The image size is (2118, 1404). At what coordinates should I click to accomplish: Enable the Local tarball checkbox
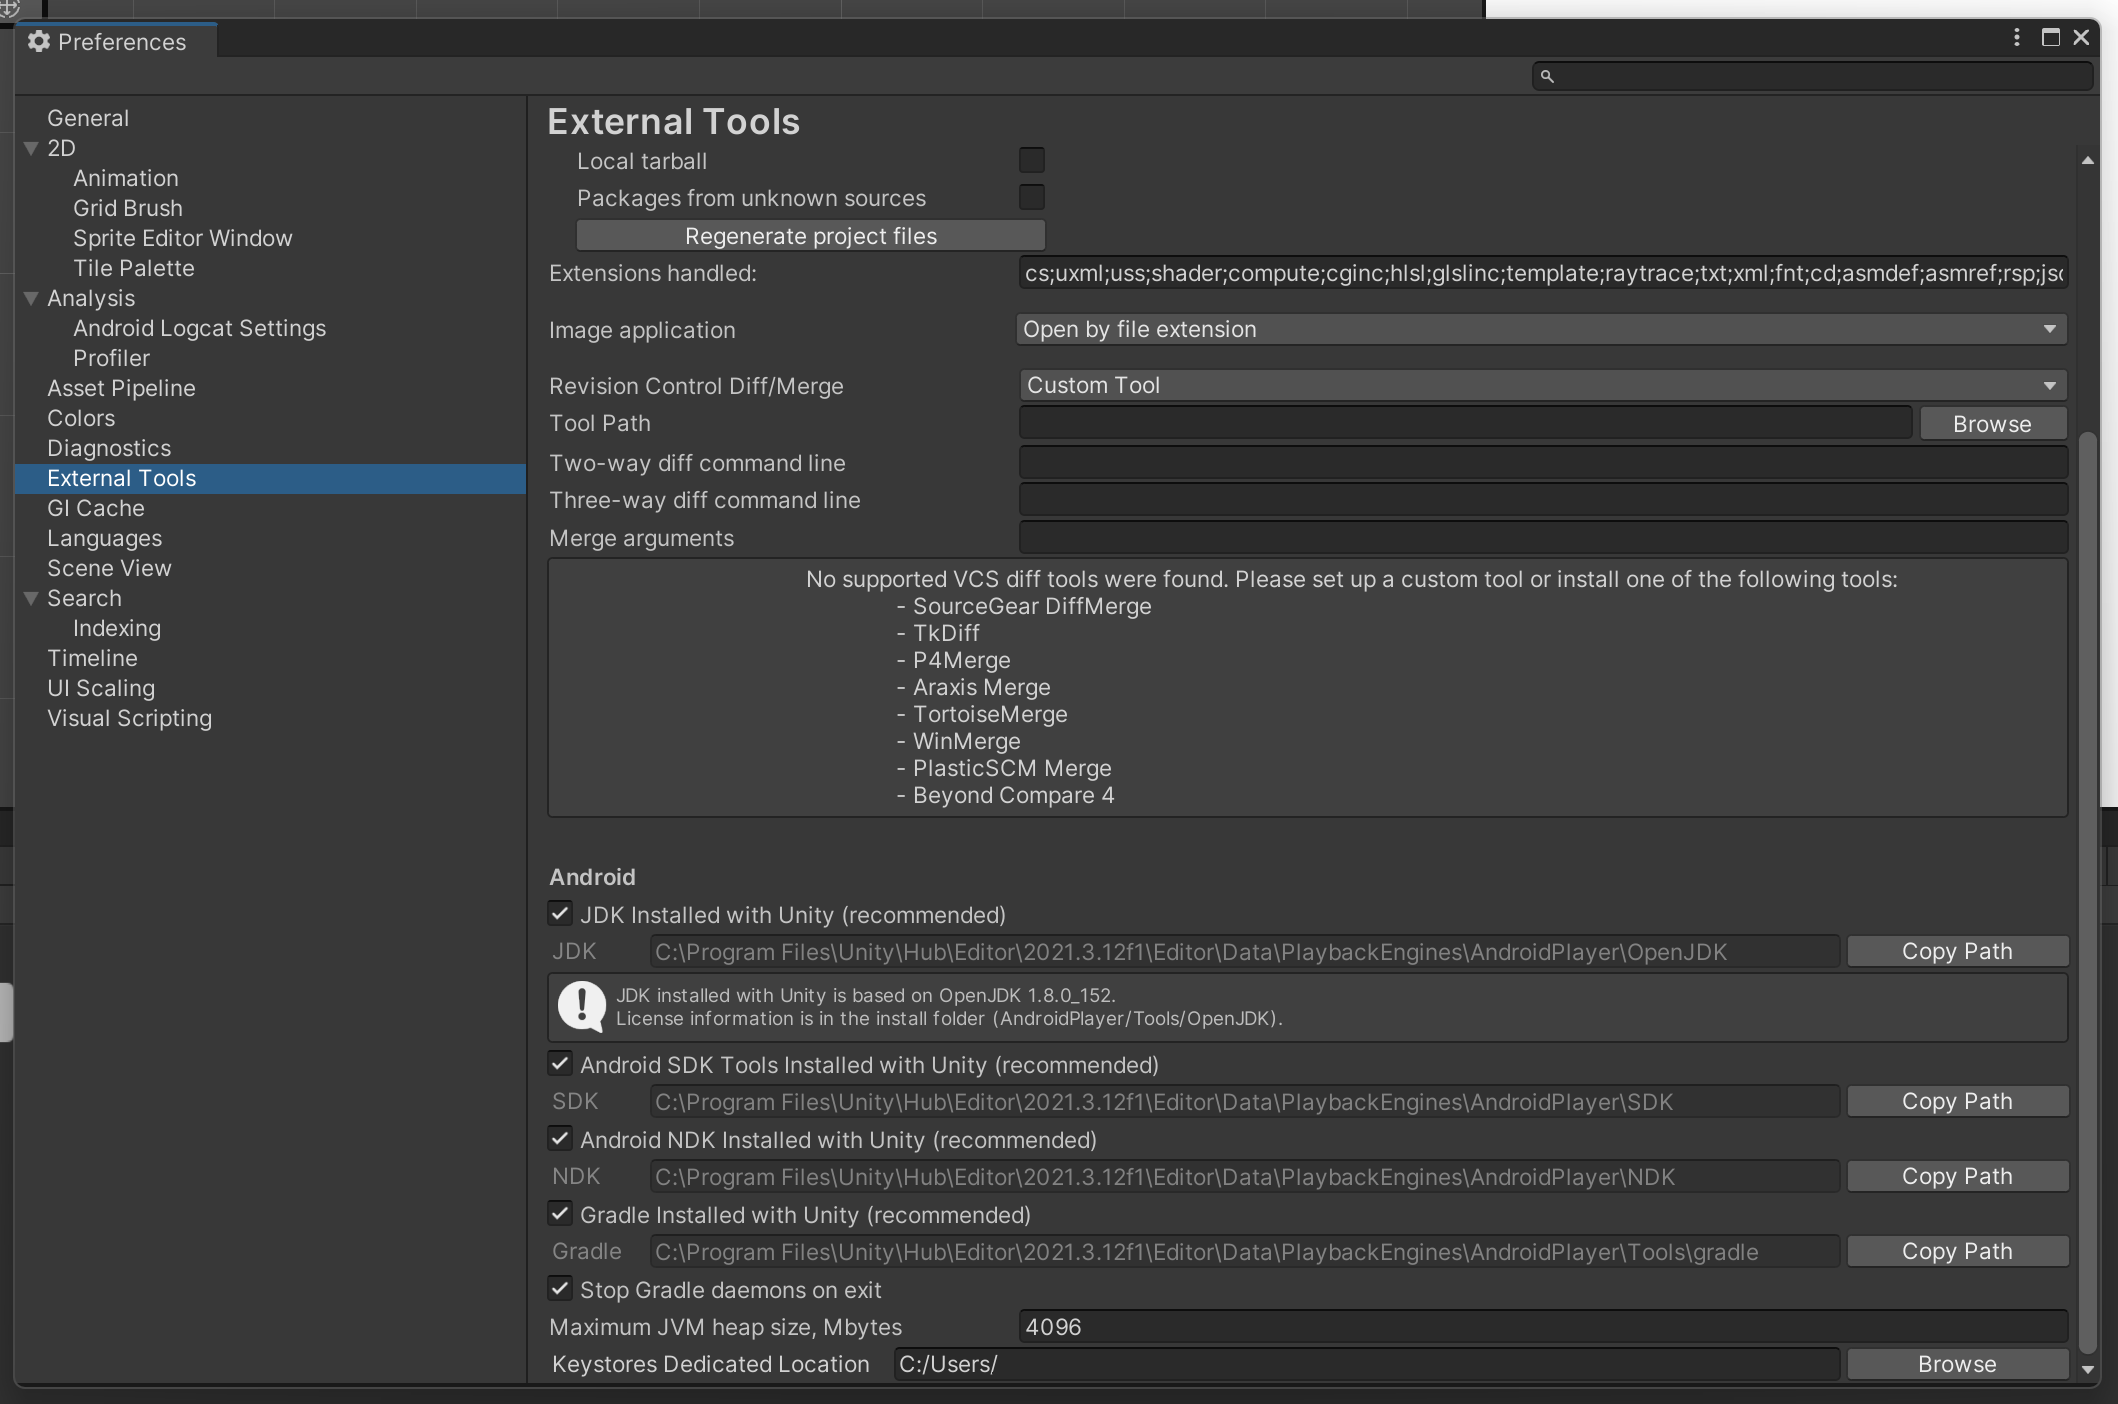1031,160
